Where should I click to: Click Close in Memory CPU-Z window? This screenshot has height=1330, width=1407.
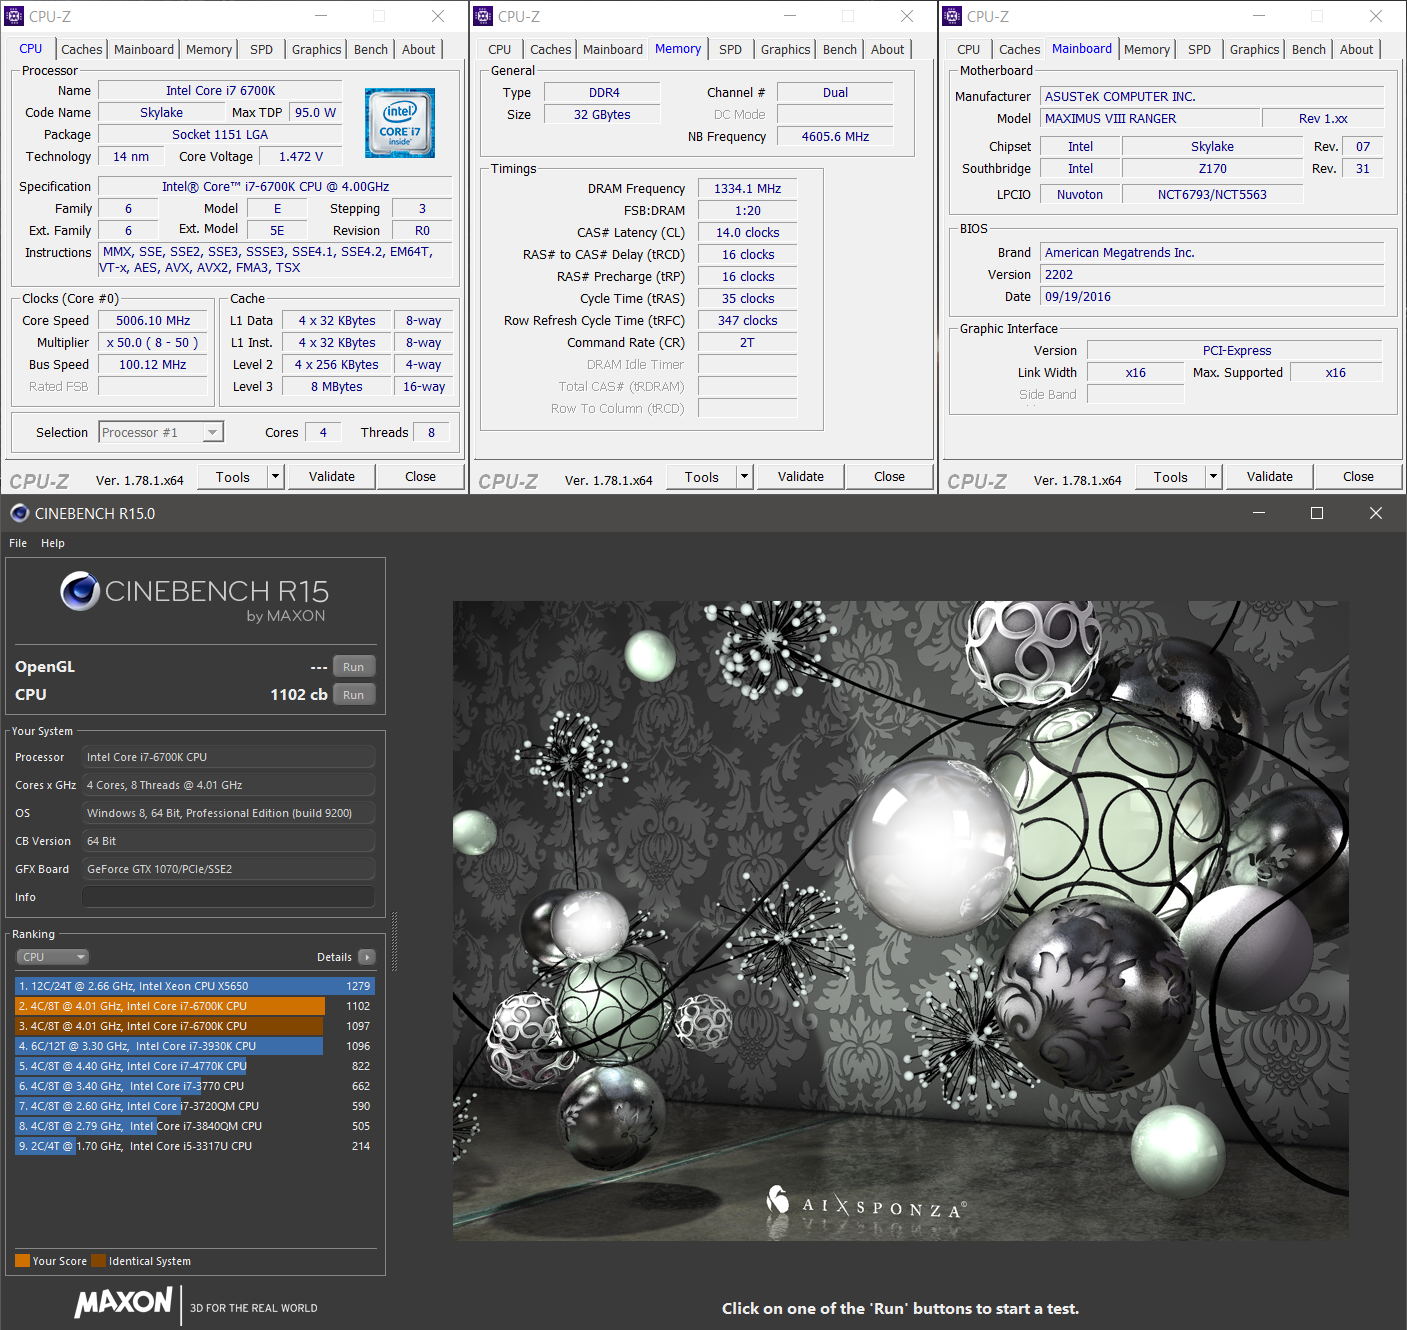coord(889,477)
